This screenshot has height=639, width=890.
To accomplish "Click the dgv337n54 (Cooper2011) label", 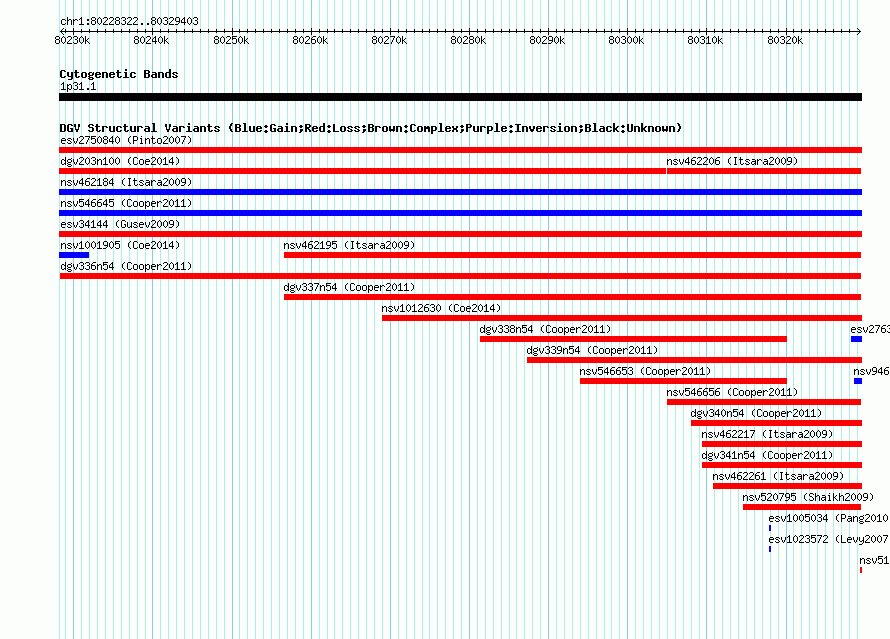I will (x=349, y=287).
